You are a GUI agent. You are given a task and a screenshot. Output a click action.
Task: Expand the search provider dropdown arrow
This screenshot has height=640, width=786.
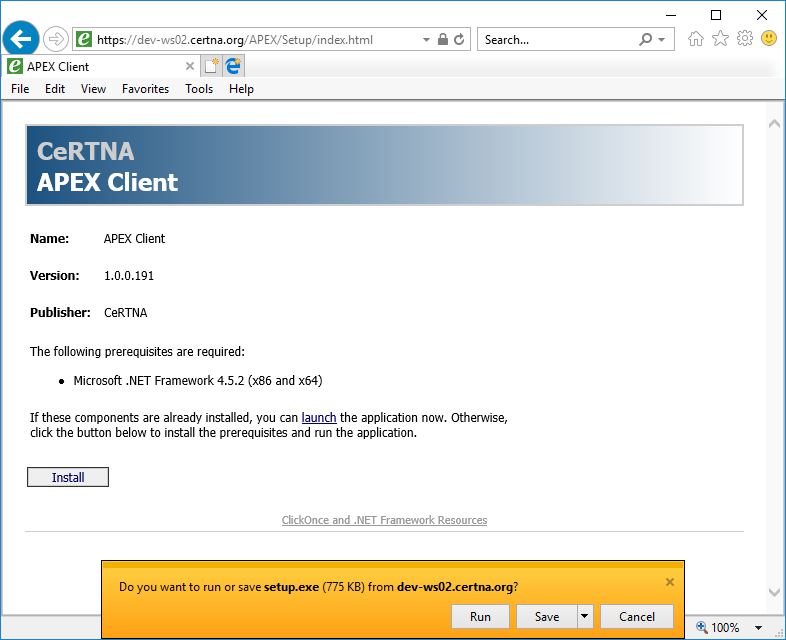click(662, 40)
